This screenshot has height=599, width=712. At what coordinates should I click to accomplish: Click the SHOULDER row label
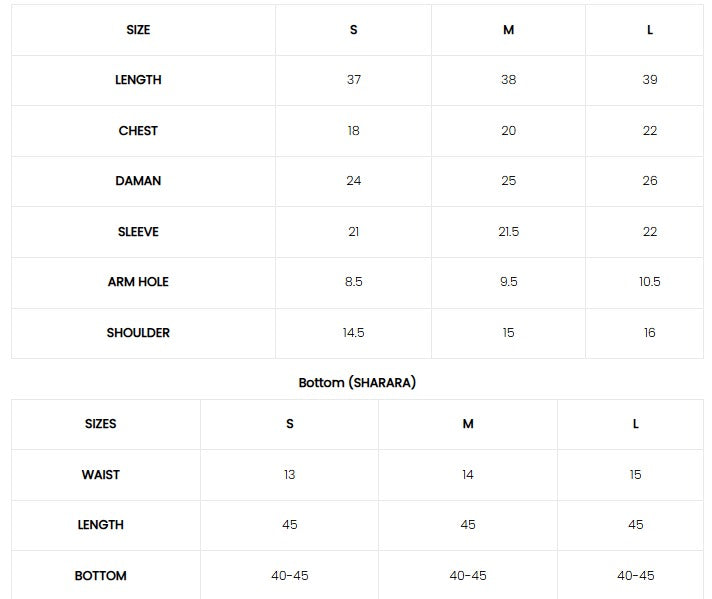click(x=138, y=333)
